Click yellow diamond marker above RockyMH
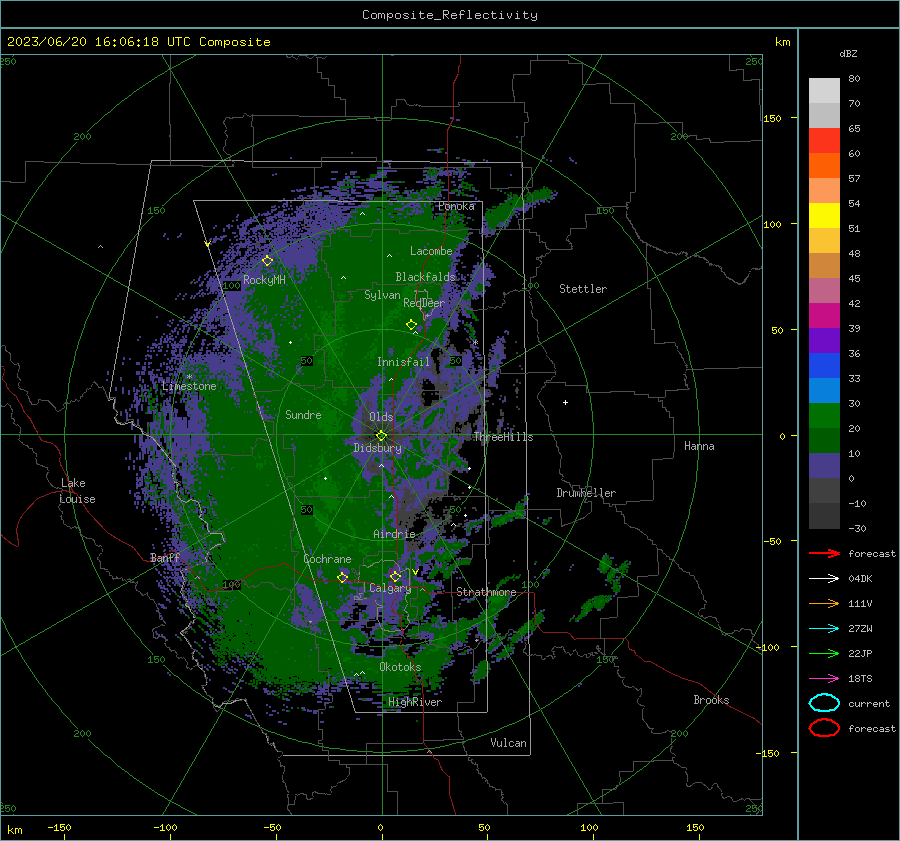Viewport: 900px width, 841px height. click(267, 261)
